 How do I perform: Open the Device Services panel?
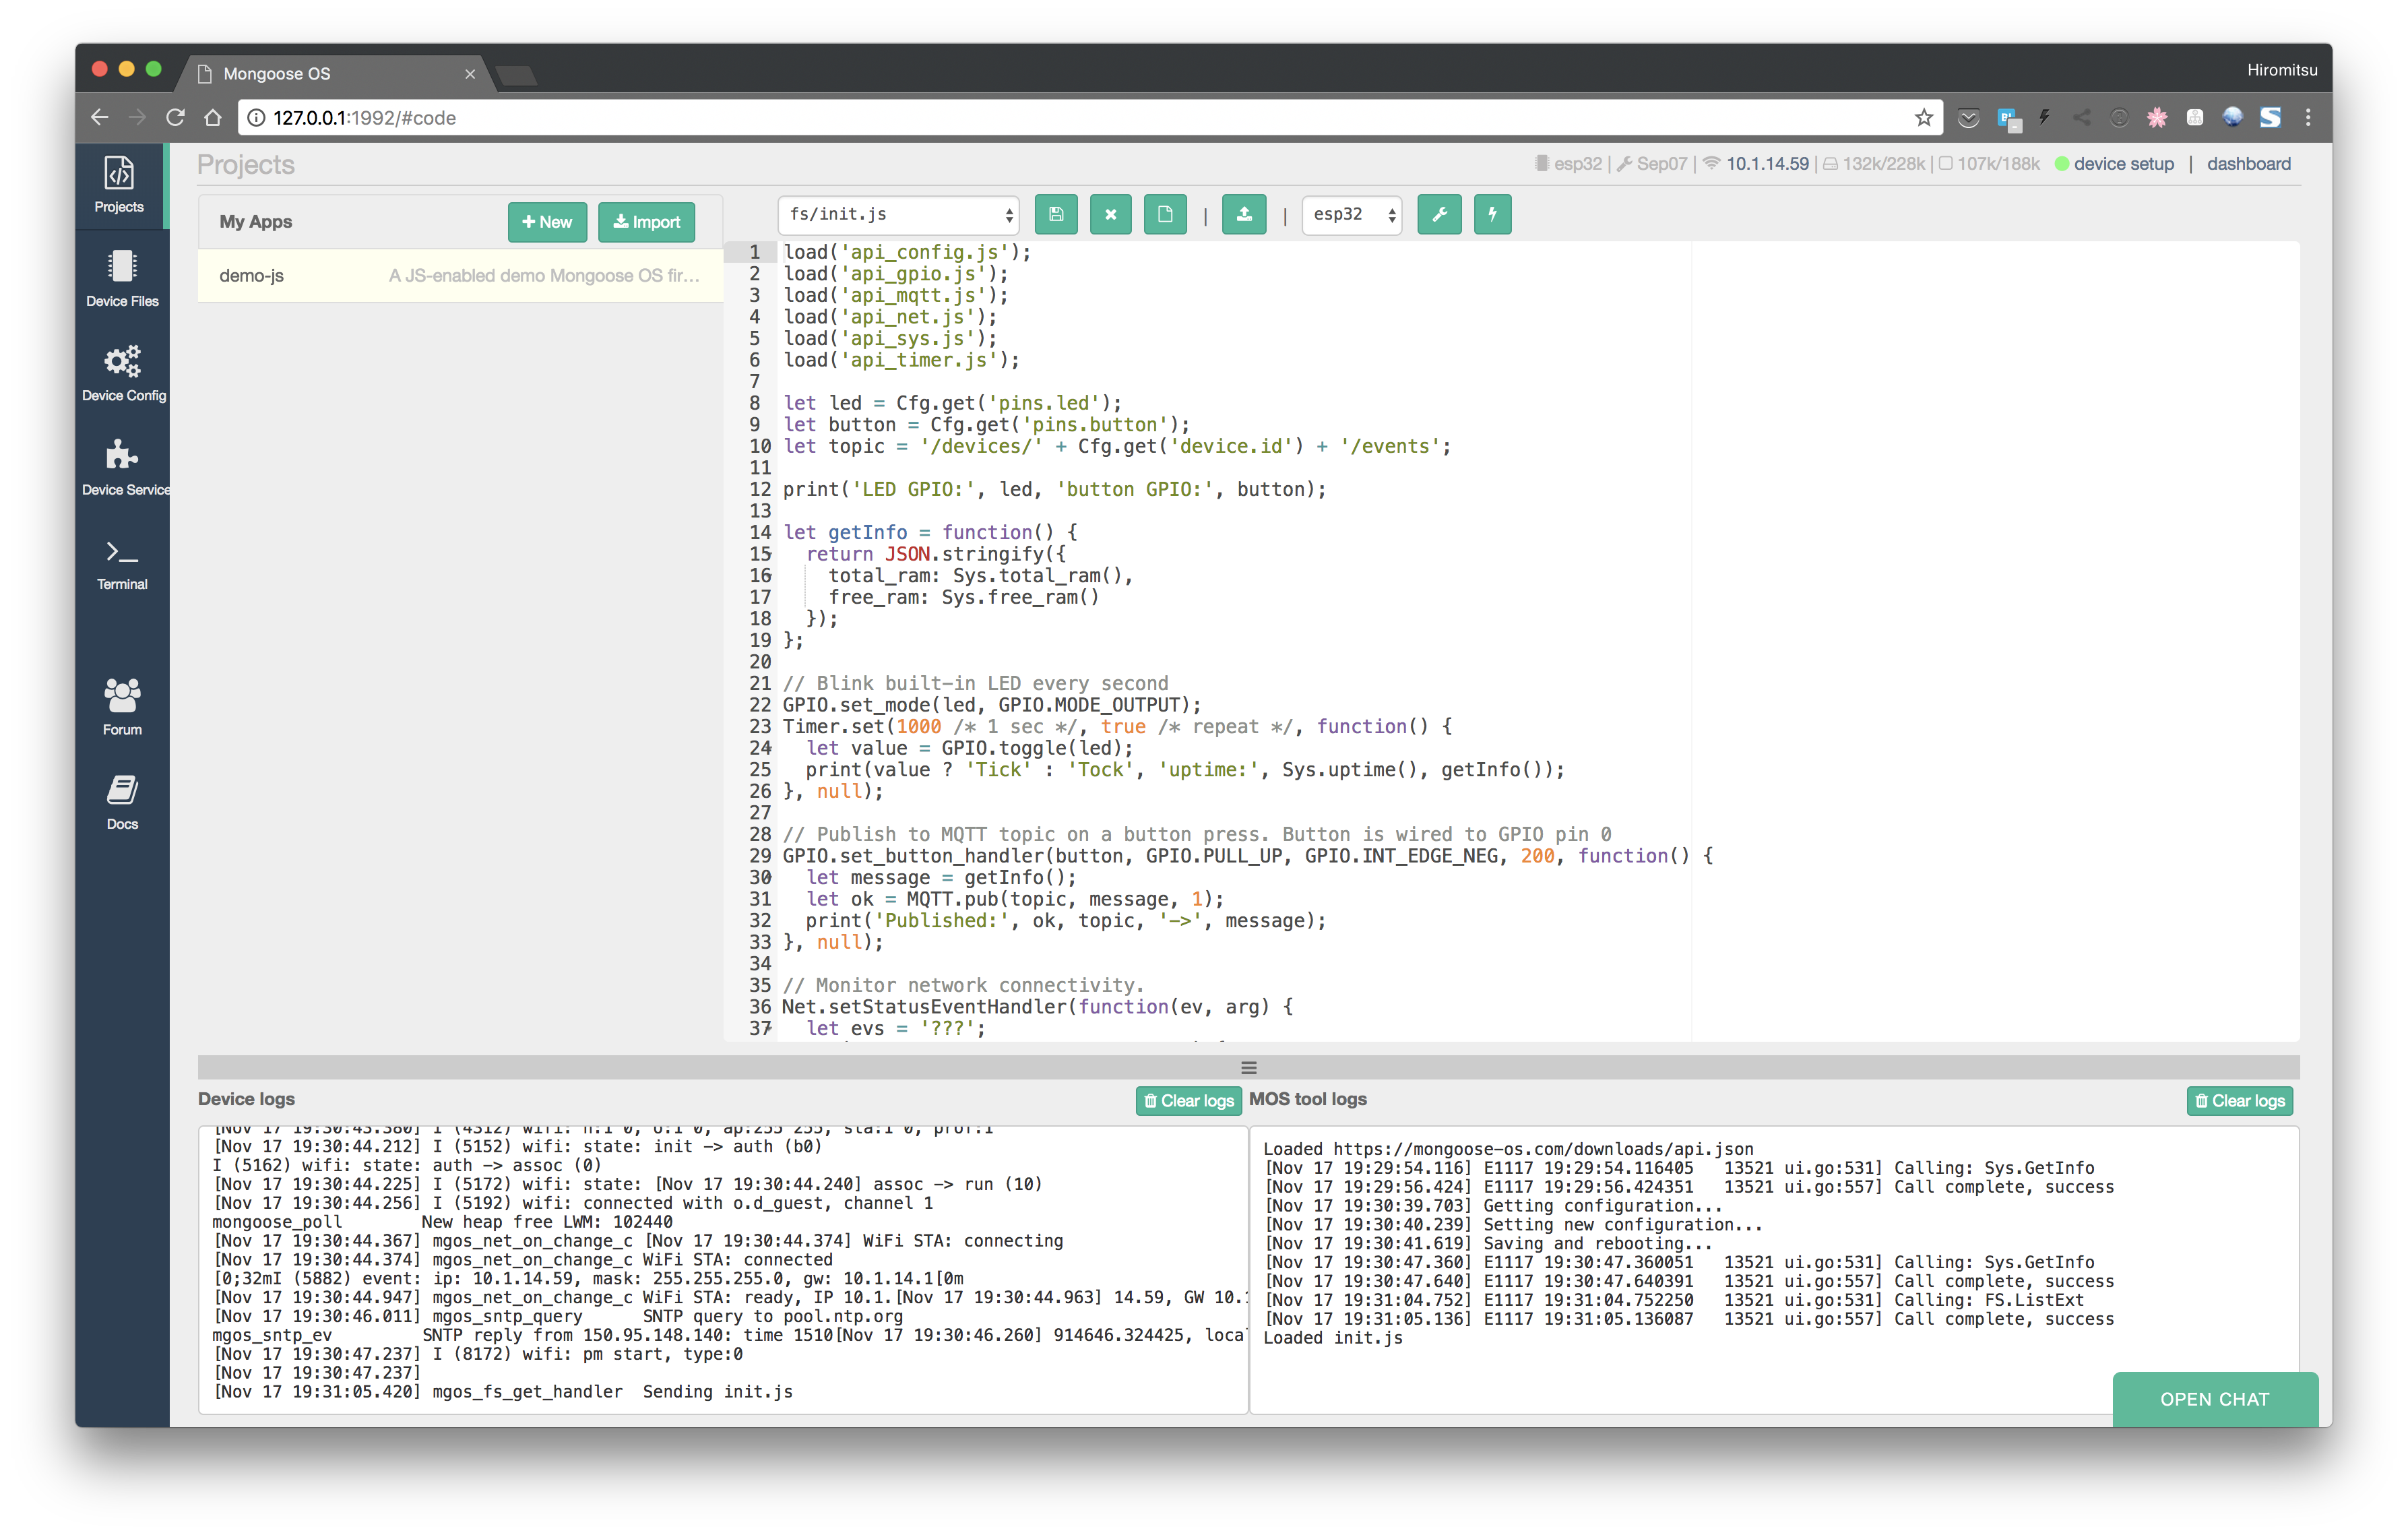coord(121,463)
